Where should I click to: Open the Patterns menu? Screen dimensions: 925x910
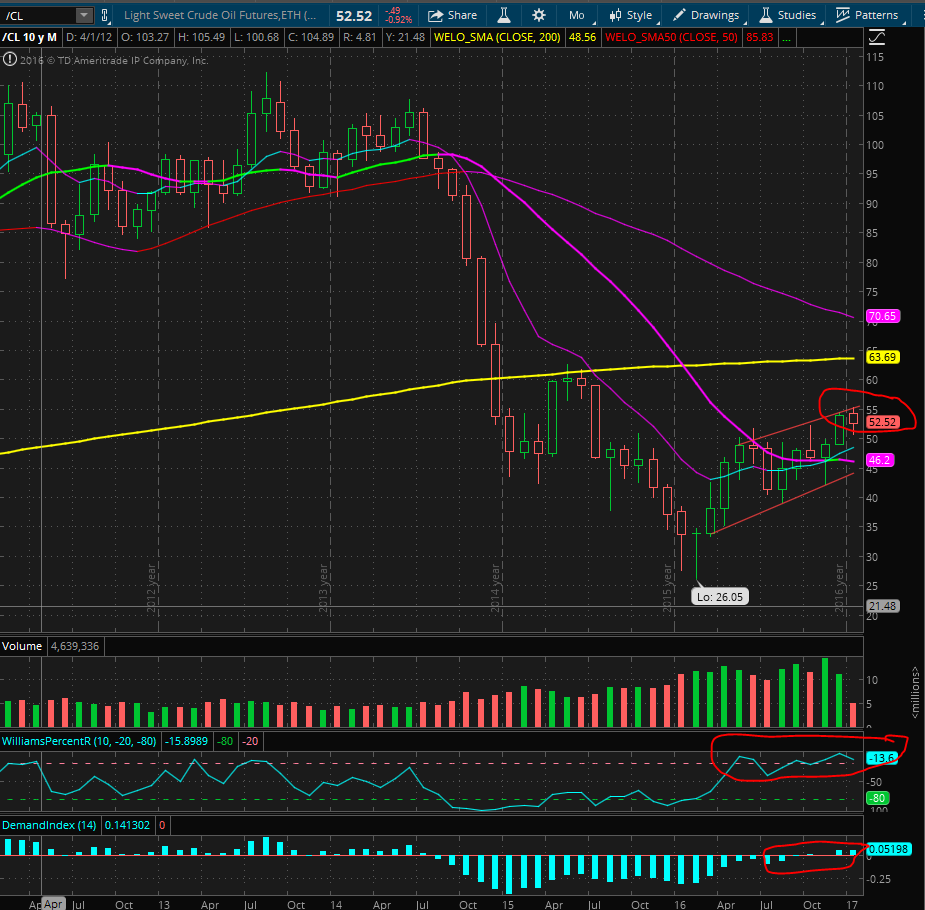[868, 15]
